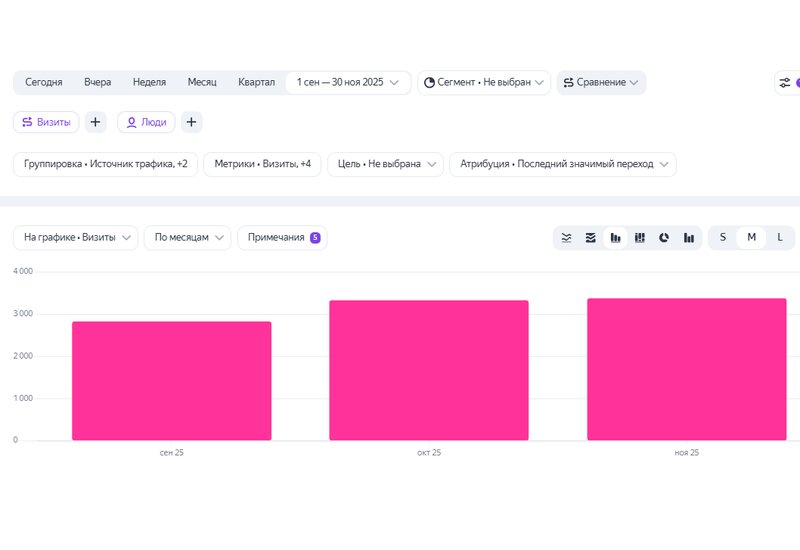Open Метрики • Визиты, +4 selector
The width and height of the screenshot is (800, 550).
tap(262, 164)
